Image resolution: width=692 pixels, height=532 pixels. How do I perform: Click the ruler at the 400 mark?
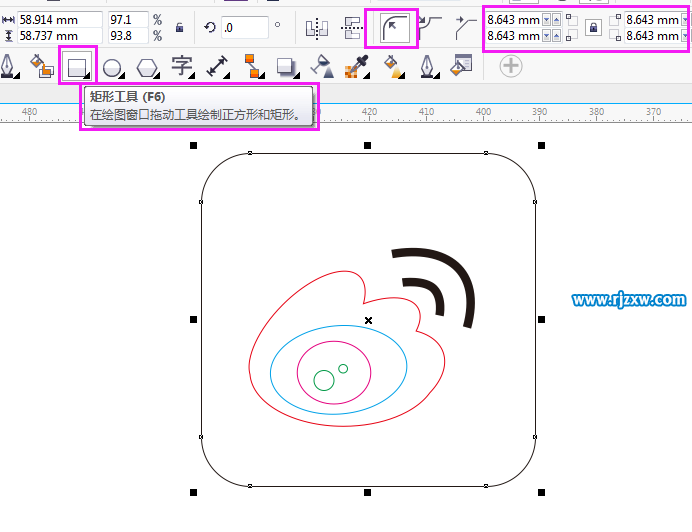pyautogui.click(x=483, y=112)
